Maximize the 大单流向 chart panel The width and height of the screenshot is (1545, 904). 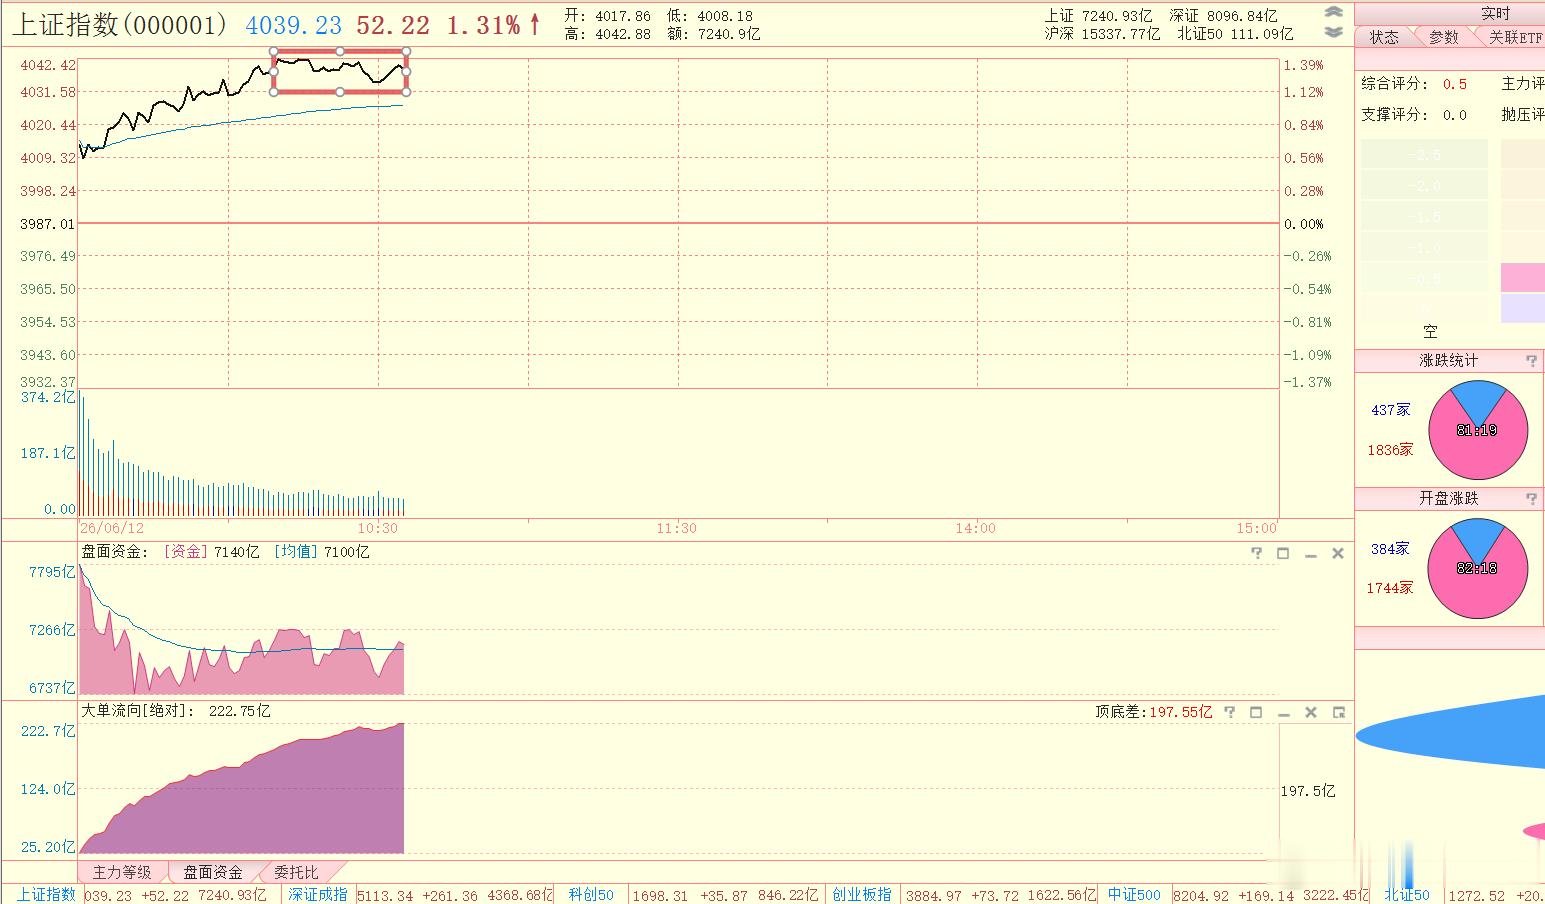point(1256,712)
